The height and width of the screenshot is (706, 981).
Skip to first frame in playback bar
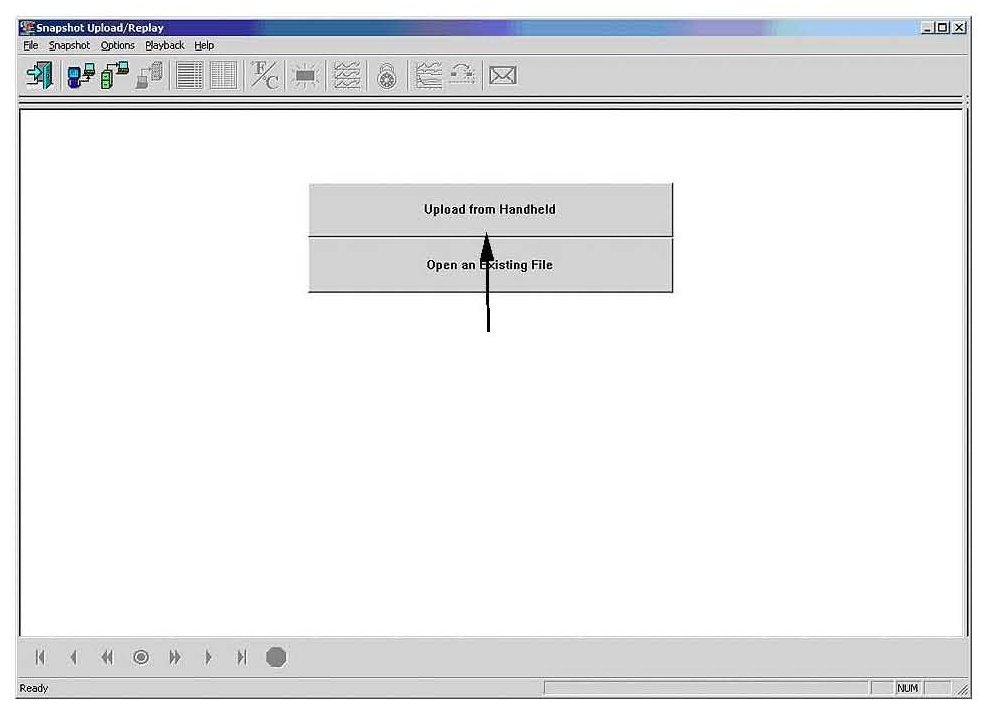40,657
